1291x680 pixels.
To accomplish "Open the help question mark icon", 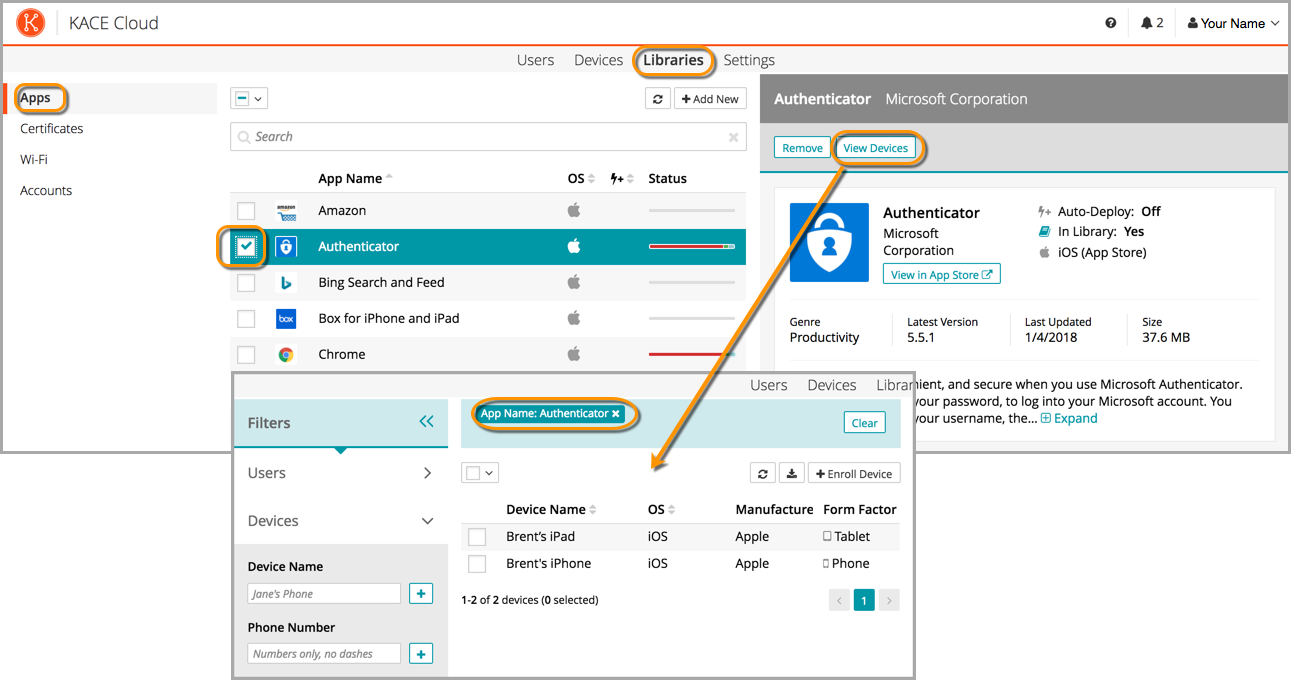I will click(1111, 23).
